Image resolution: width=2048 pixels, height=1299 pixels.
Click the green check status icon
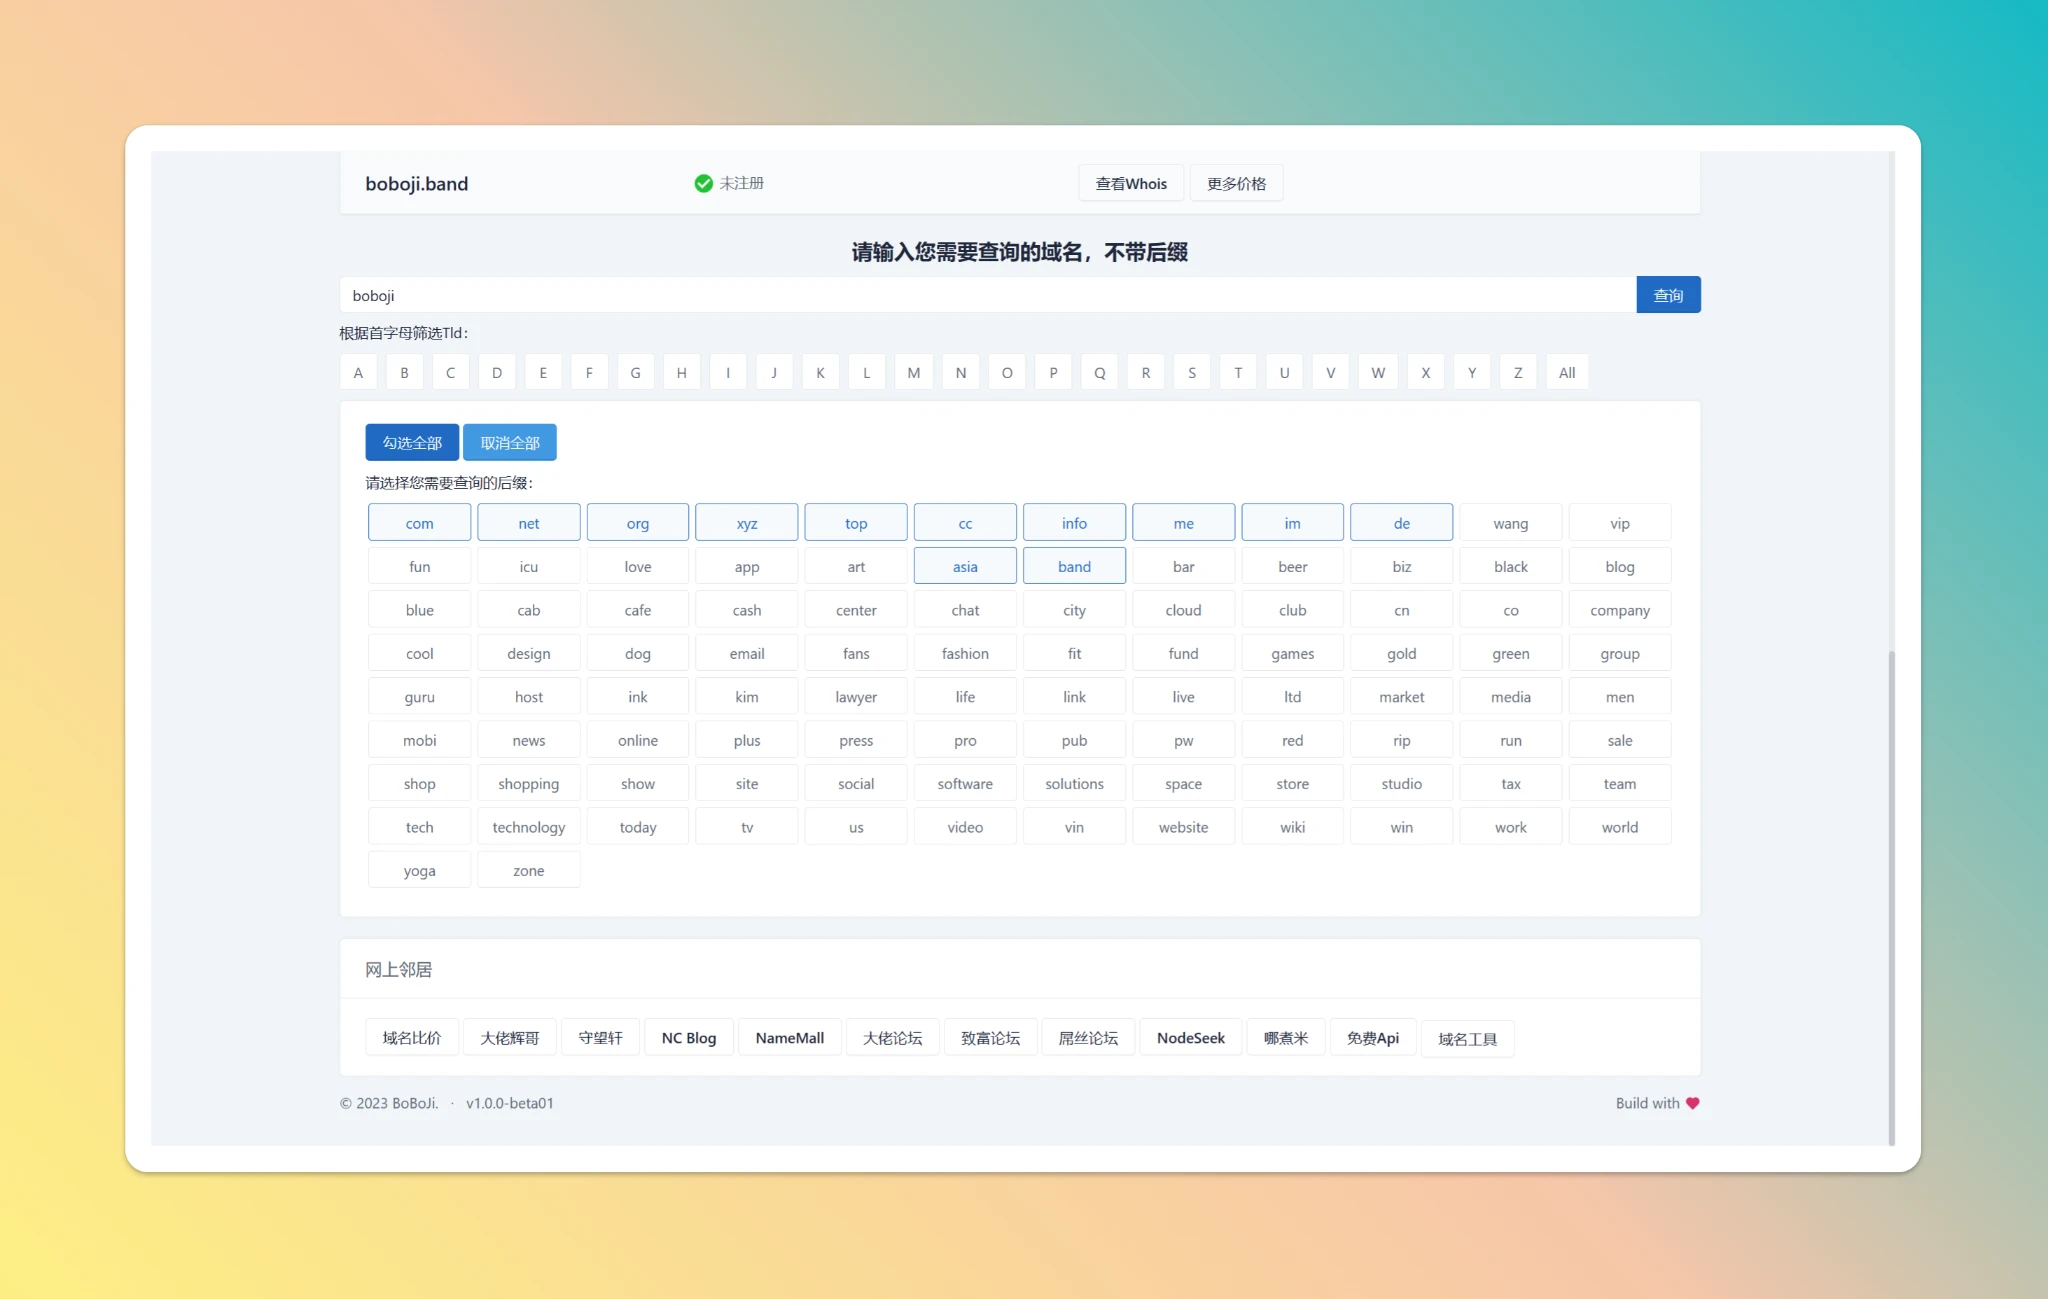(x=703, y=183)
